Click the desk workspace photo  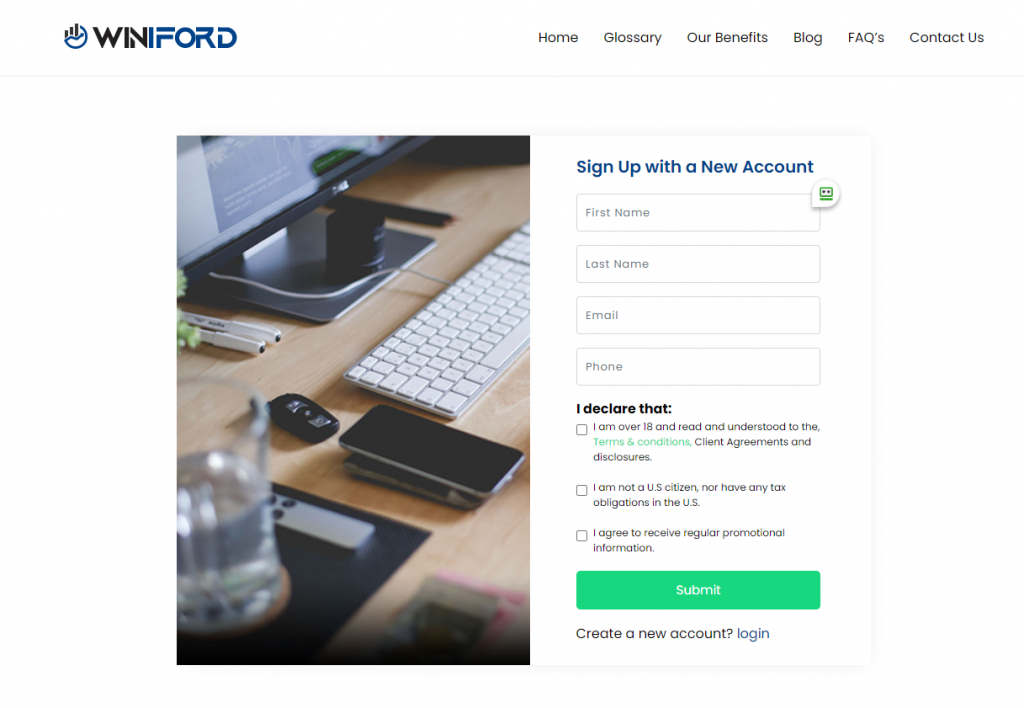pyautogui.click(x=353, y=400)
